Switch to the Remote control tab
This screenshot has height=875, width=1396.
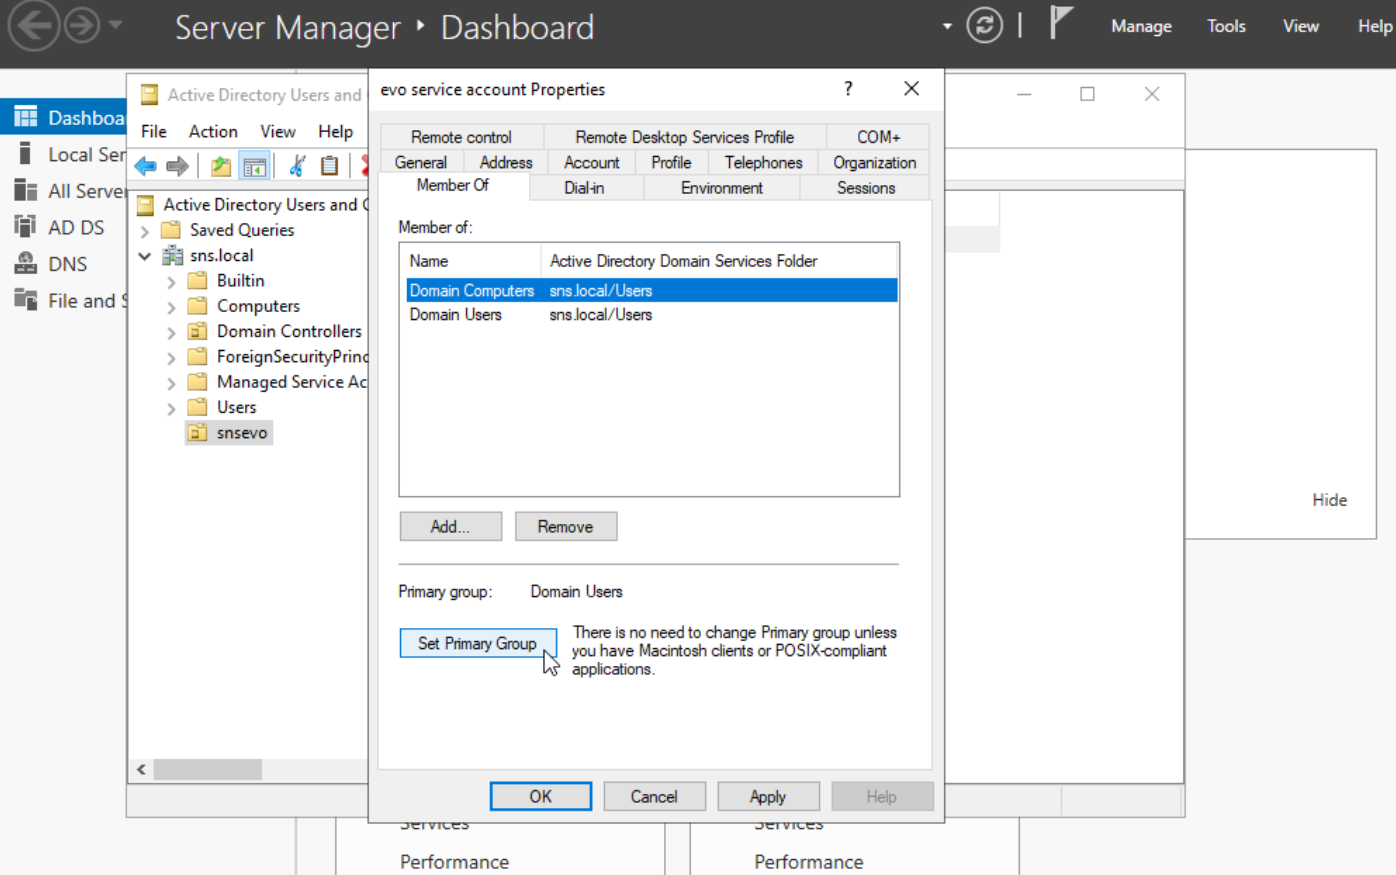point(461,137)
